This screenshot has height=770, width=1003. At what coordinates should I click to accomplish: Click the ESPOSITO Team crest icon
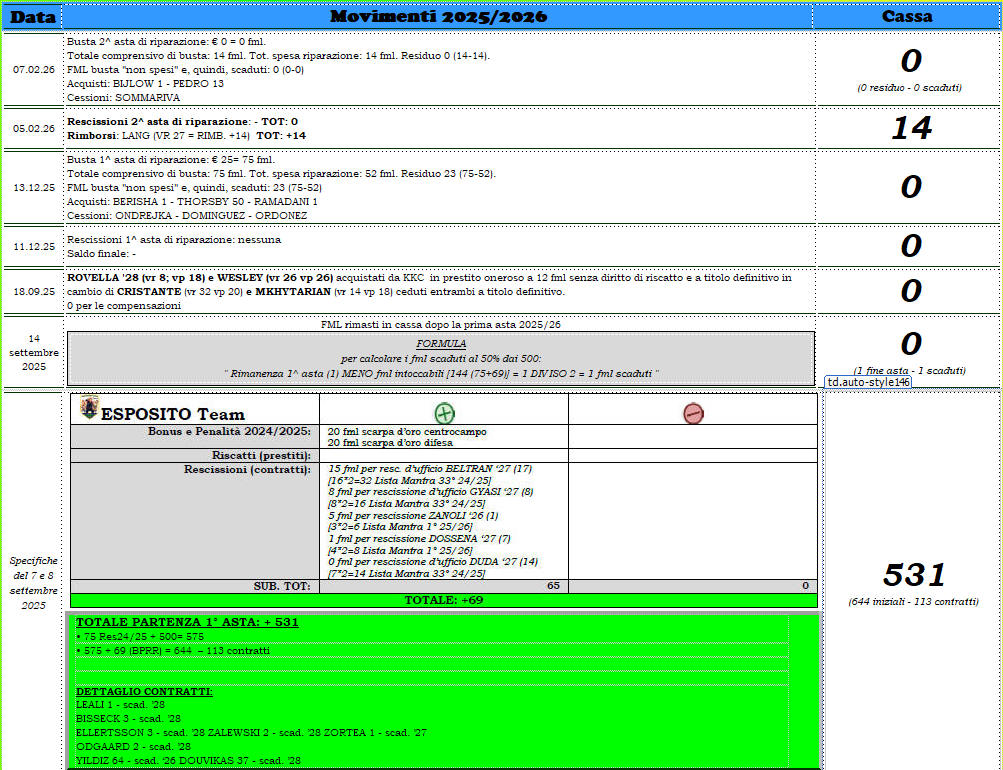(x=89, y=408)
